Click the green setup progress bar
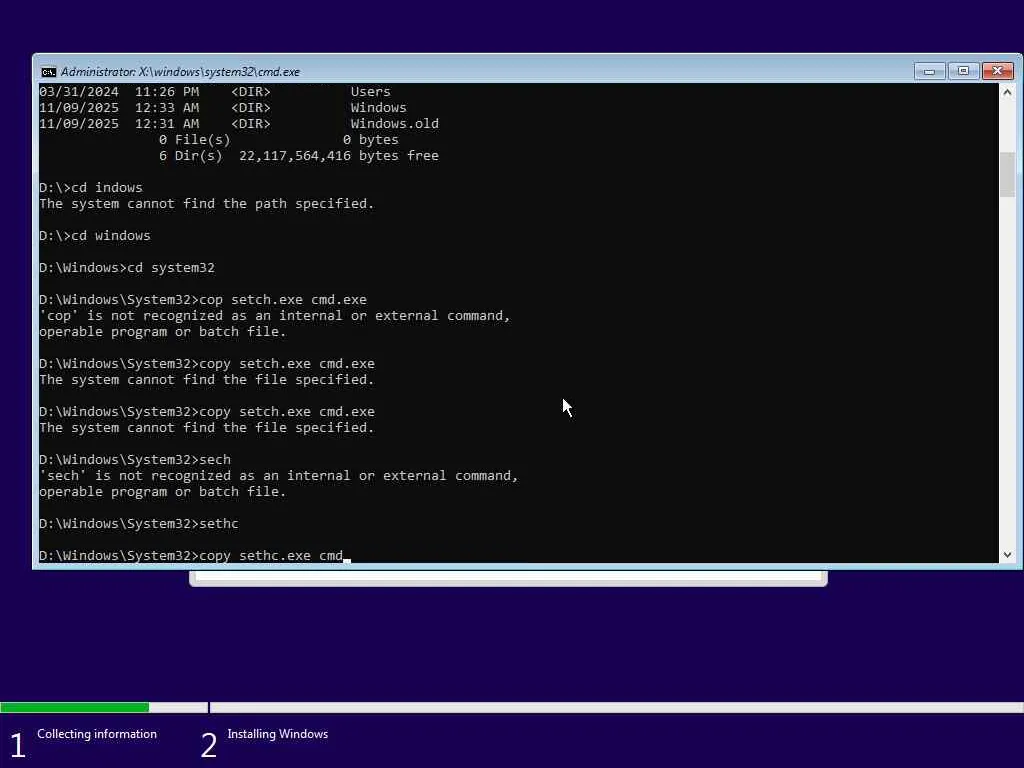The image size is (1024, 768). (x=74, y=707)
